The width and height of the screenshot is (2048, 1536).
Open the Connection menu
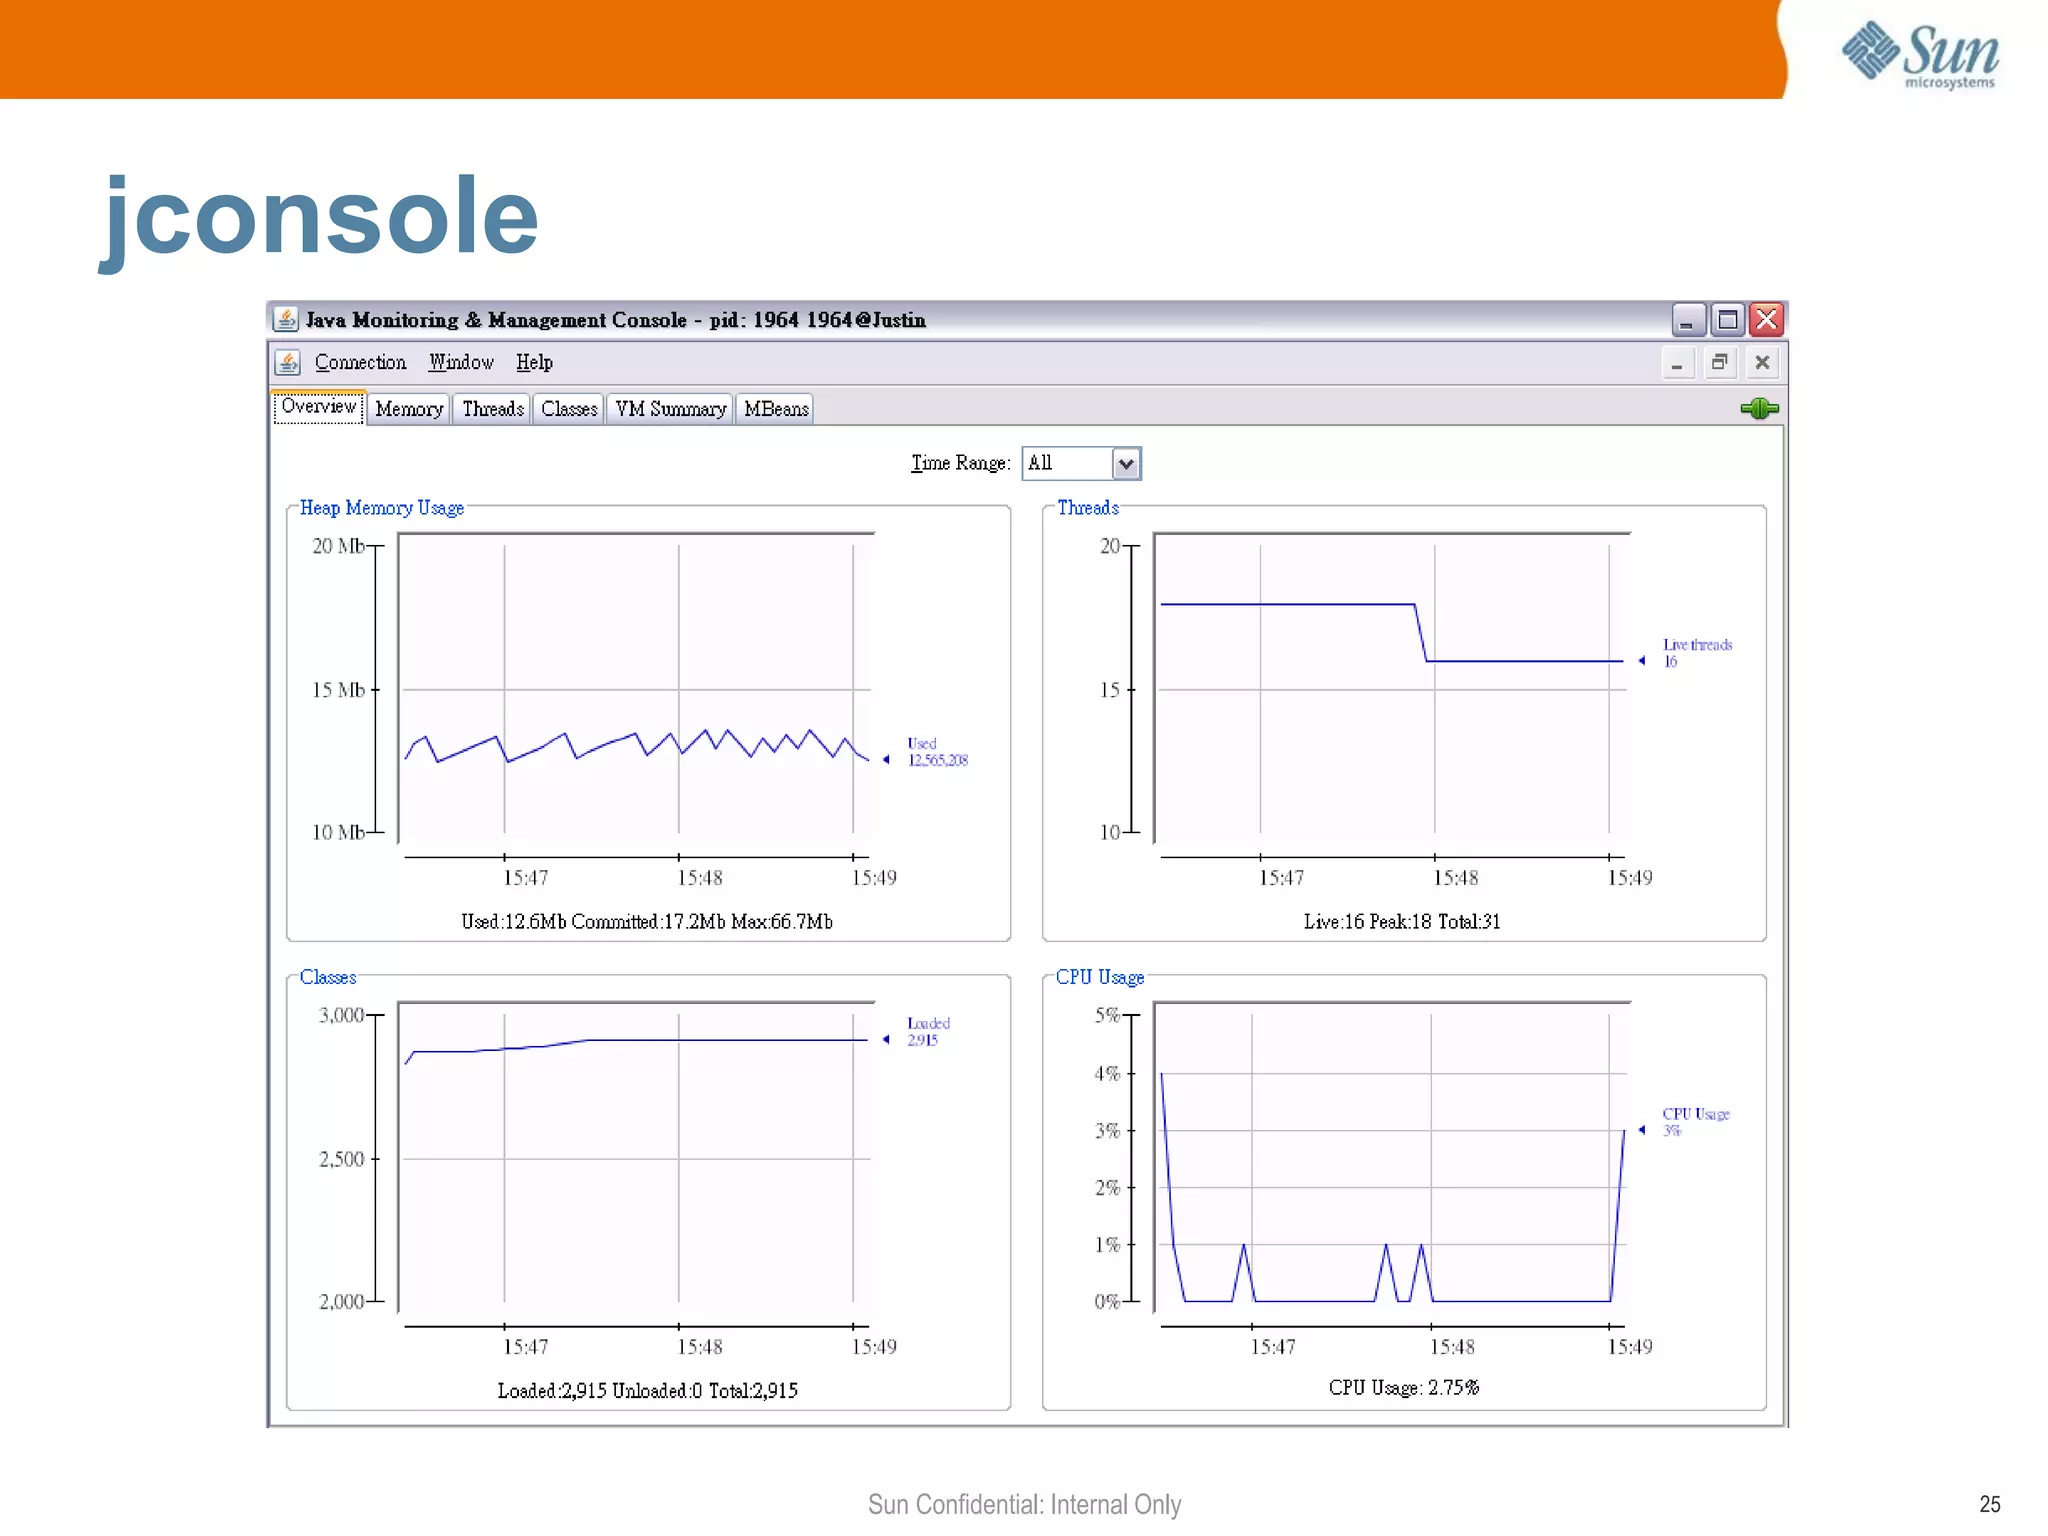360,362
